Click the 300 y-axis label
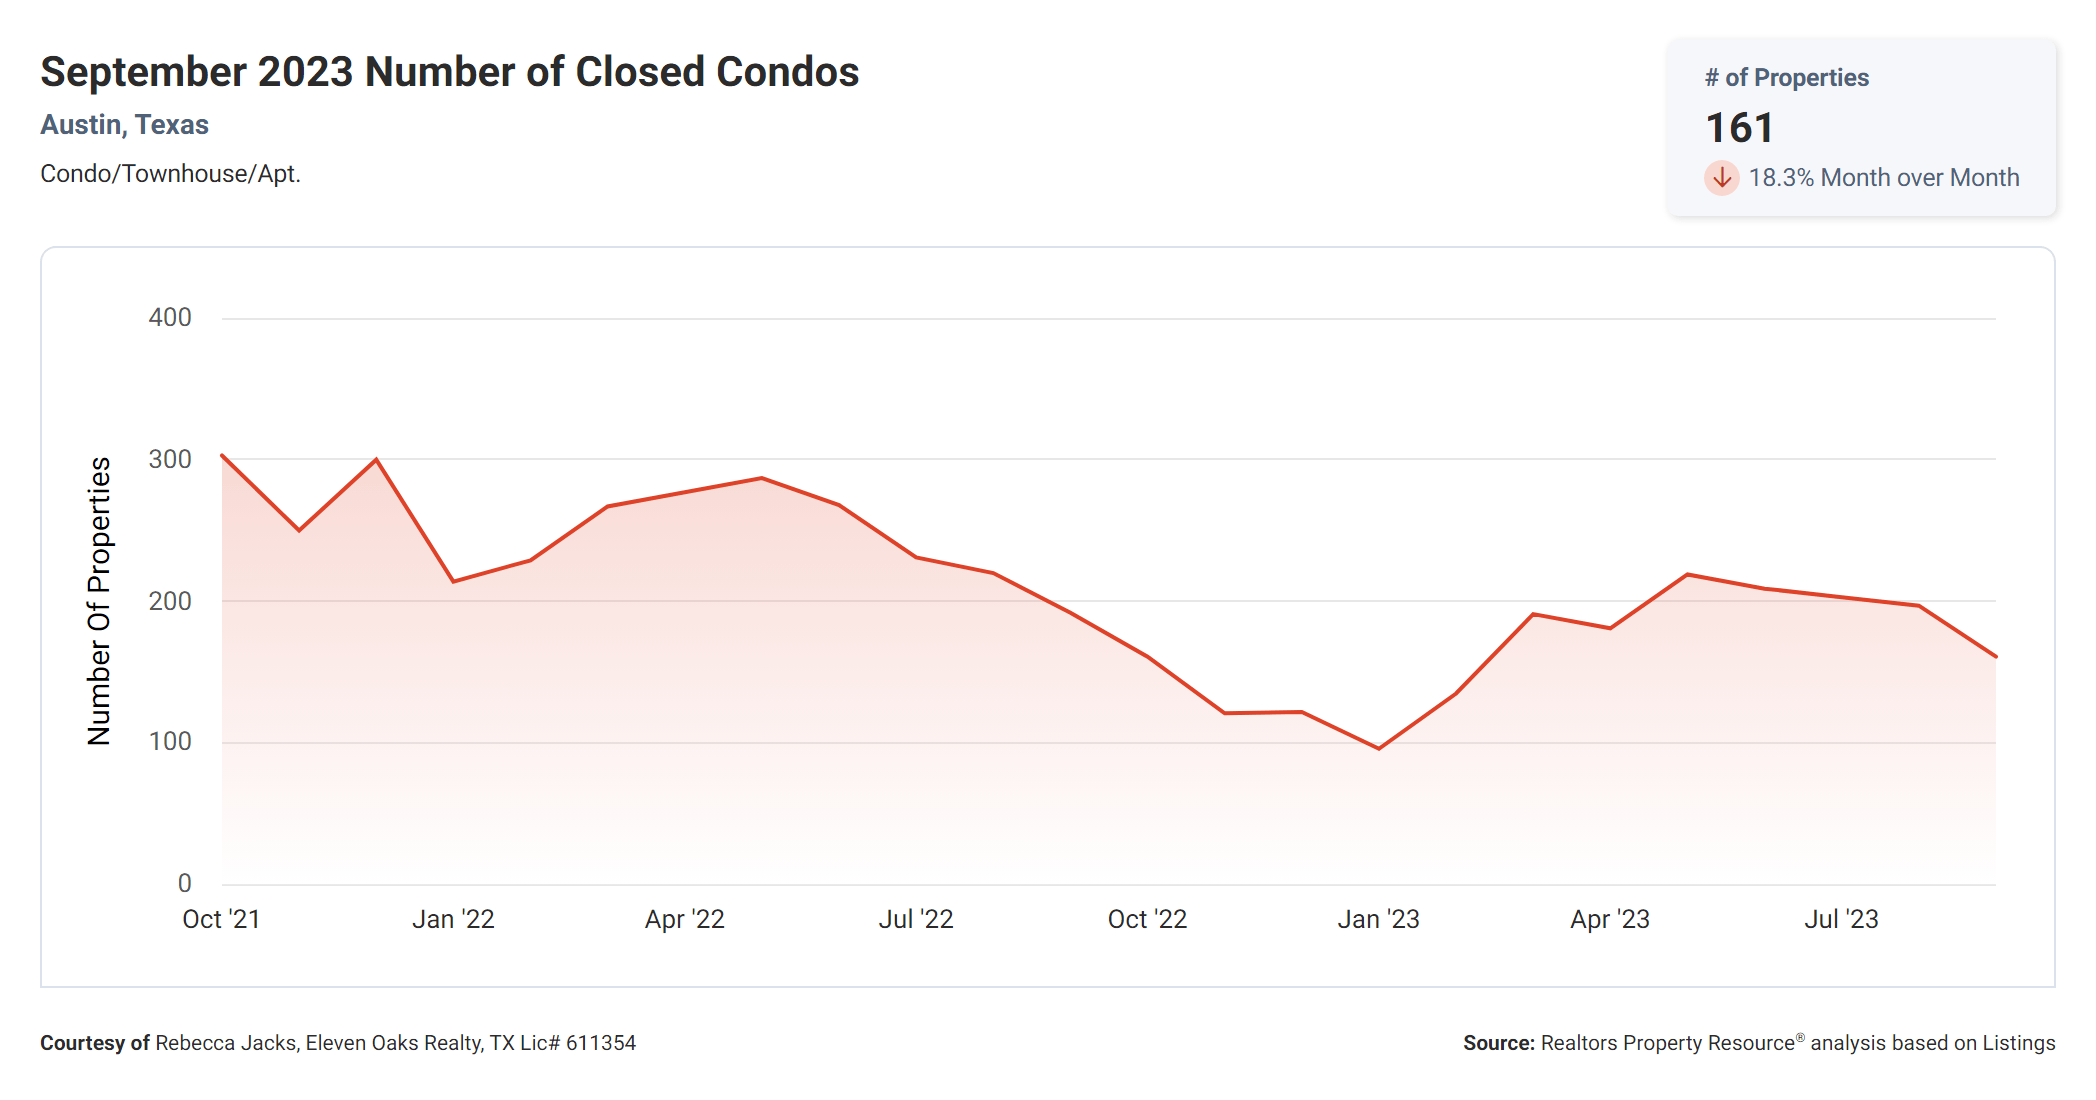The width and height of the screenshot is (2096, 1100). (170, 459)
